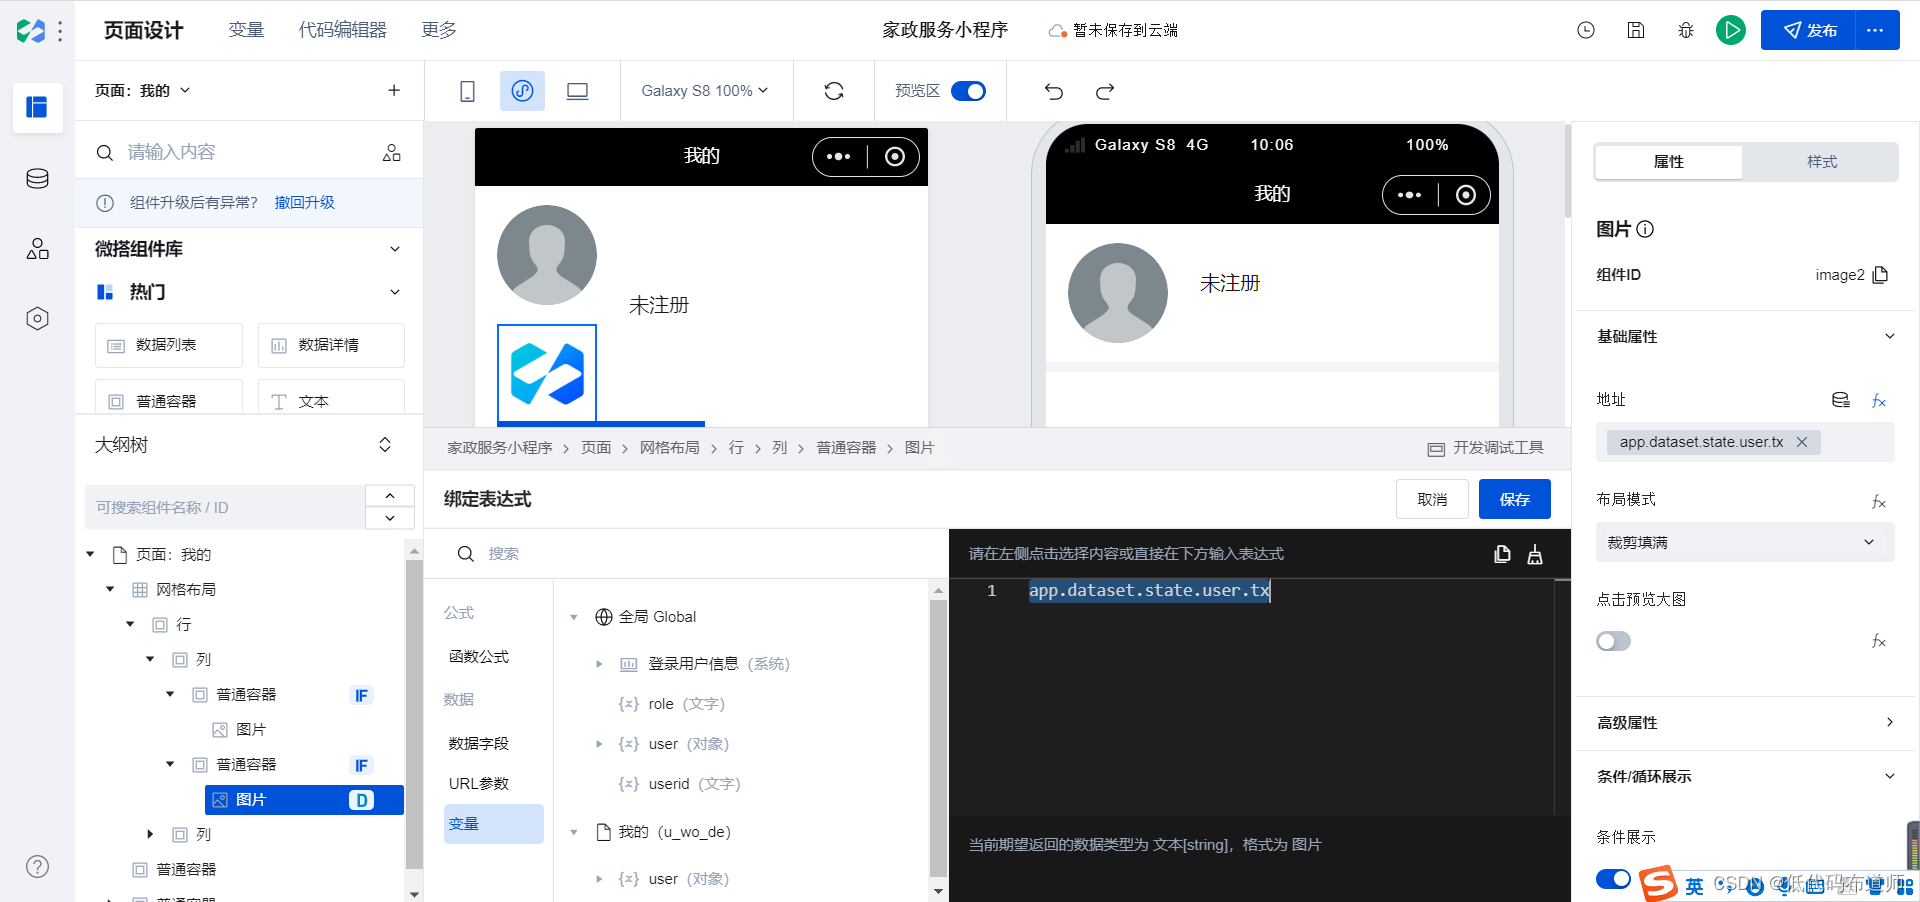Screen dimensions: 1920x902
Task: Select the 数据字段 category
Action: coord(479,744)
